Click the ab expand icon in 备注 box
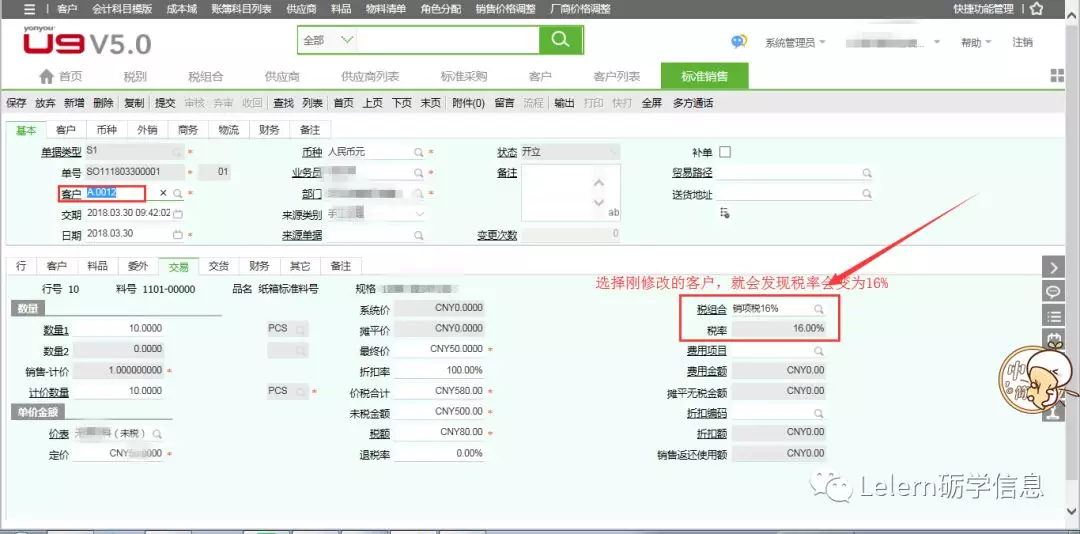Viewport: 1080px width, 534px height. coord(614,214)
